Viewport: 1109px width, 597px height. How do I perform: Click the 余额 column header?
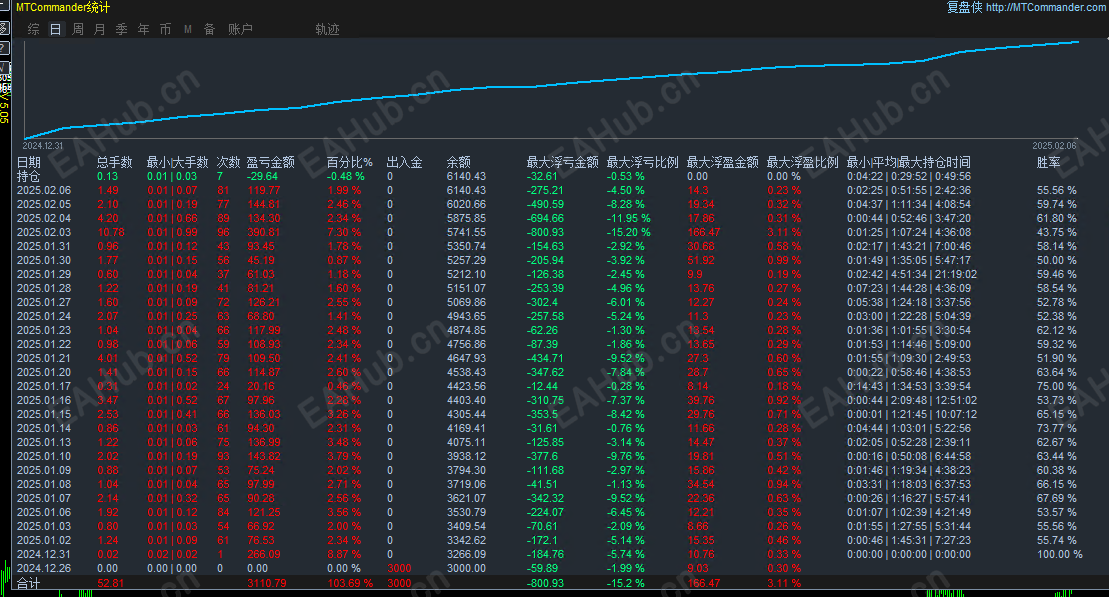pos(459,162)
